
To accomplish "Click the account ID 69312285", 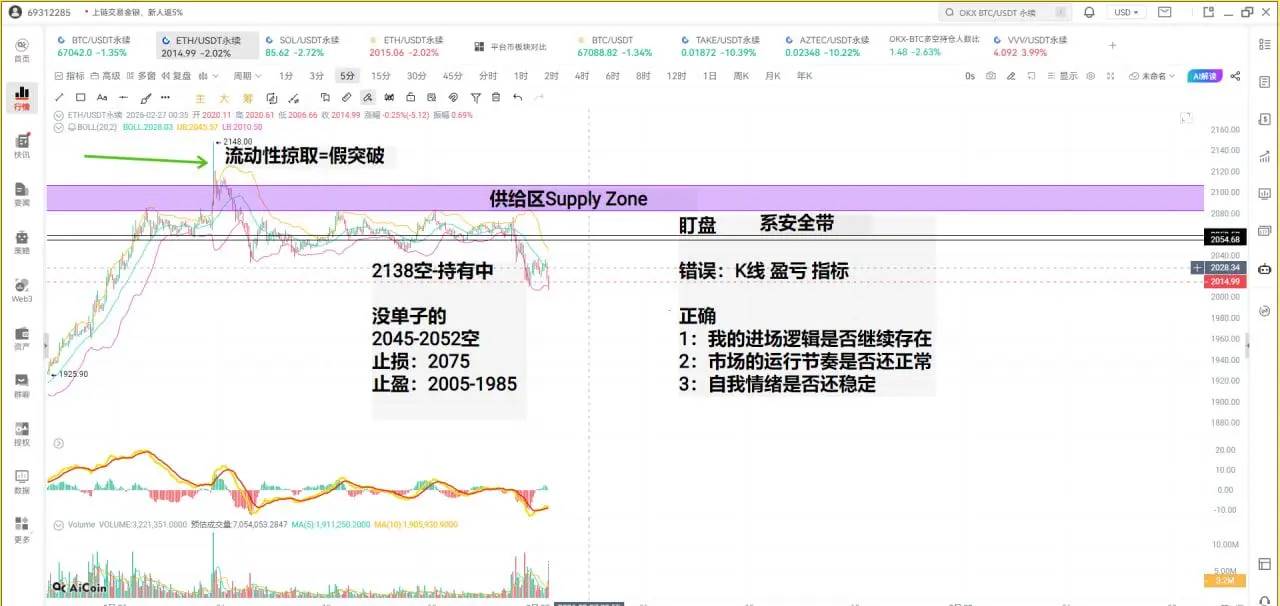I will [48, 12].
